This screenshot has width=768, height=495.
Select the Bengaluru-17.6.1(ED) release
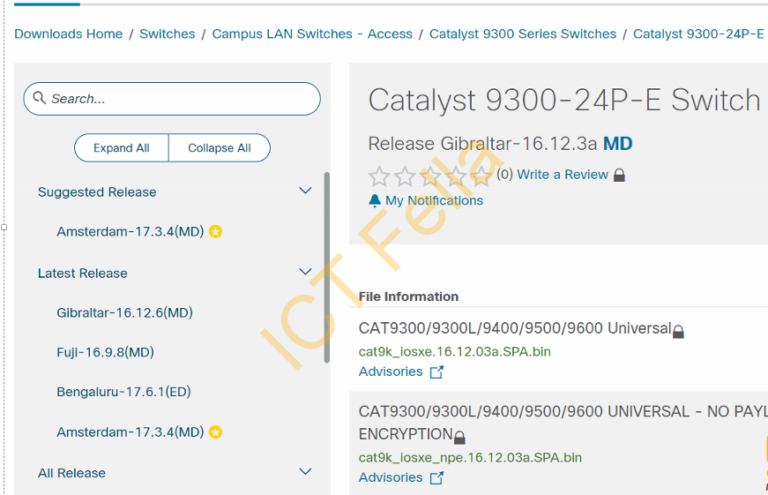[x=123, y=392]
